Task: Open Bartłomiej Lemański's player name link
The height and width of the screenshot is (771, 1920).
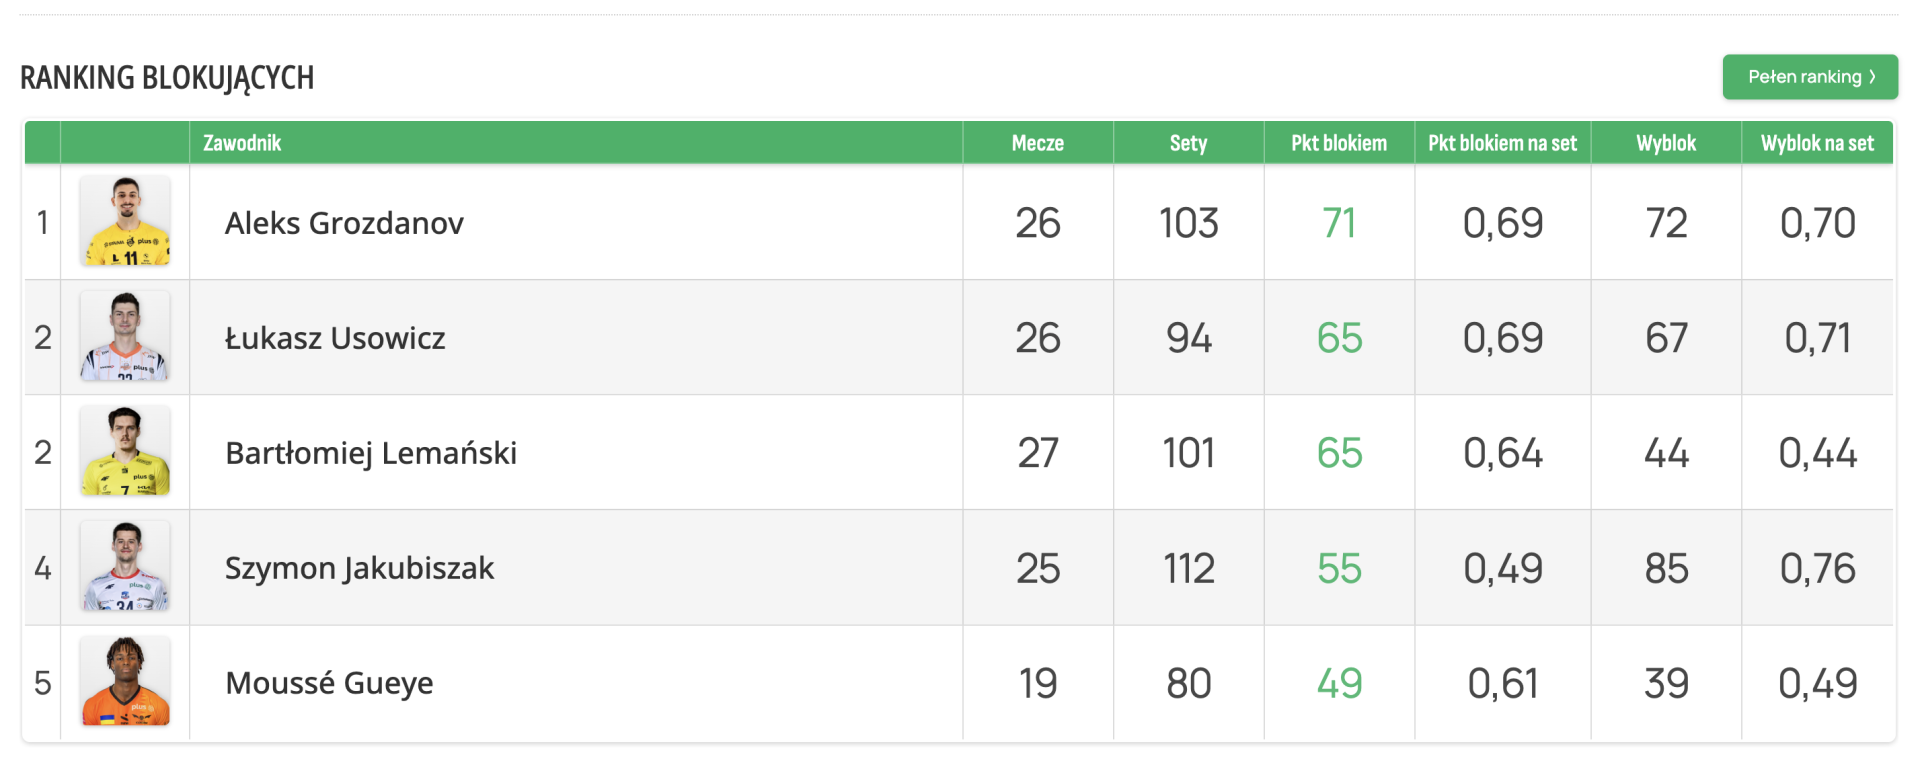Action: [371, 453]
